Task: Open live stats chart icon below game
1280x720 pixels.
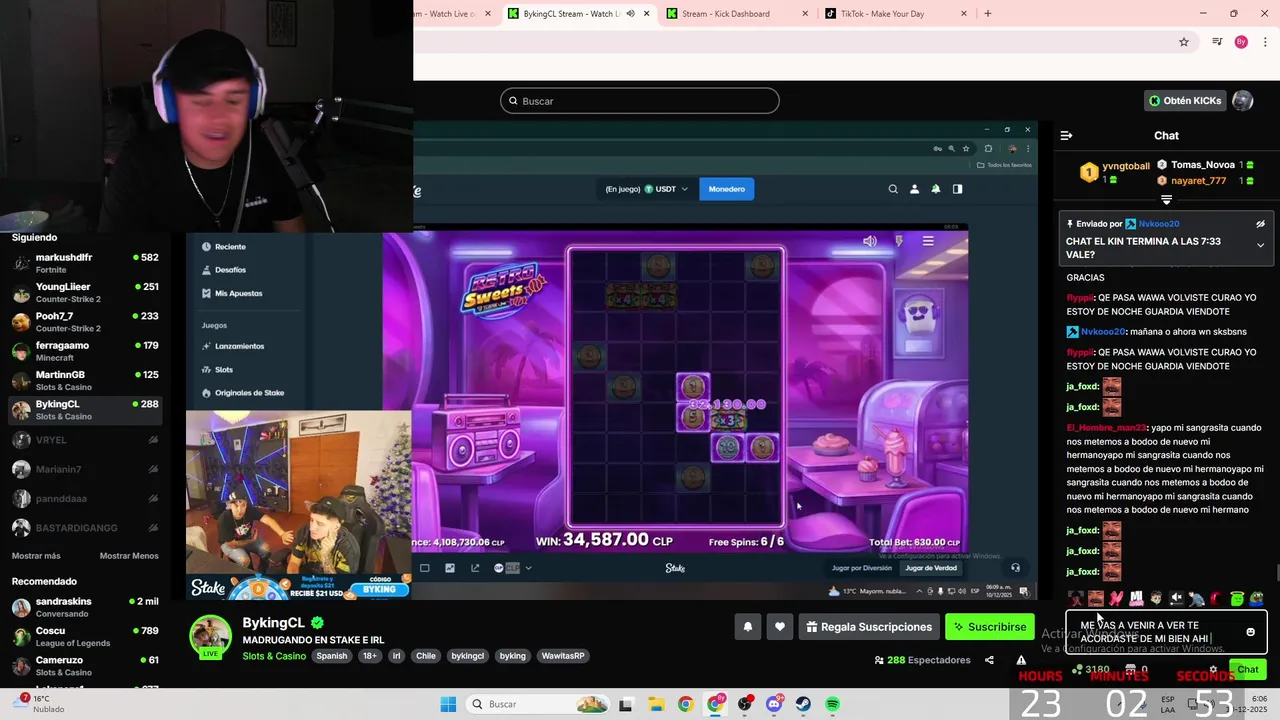Action: click(x=450, y=568)
